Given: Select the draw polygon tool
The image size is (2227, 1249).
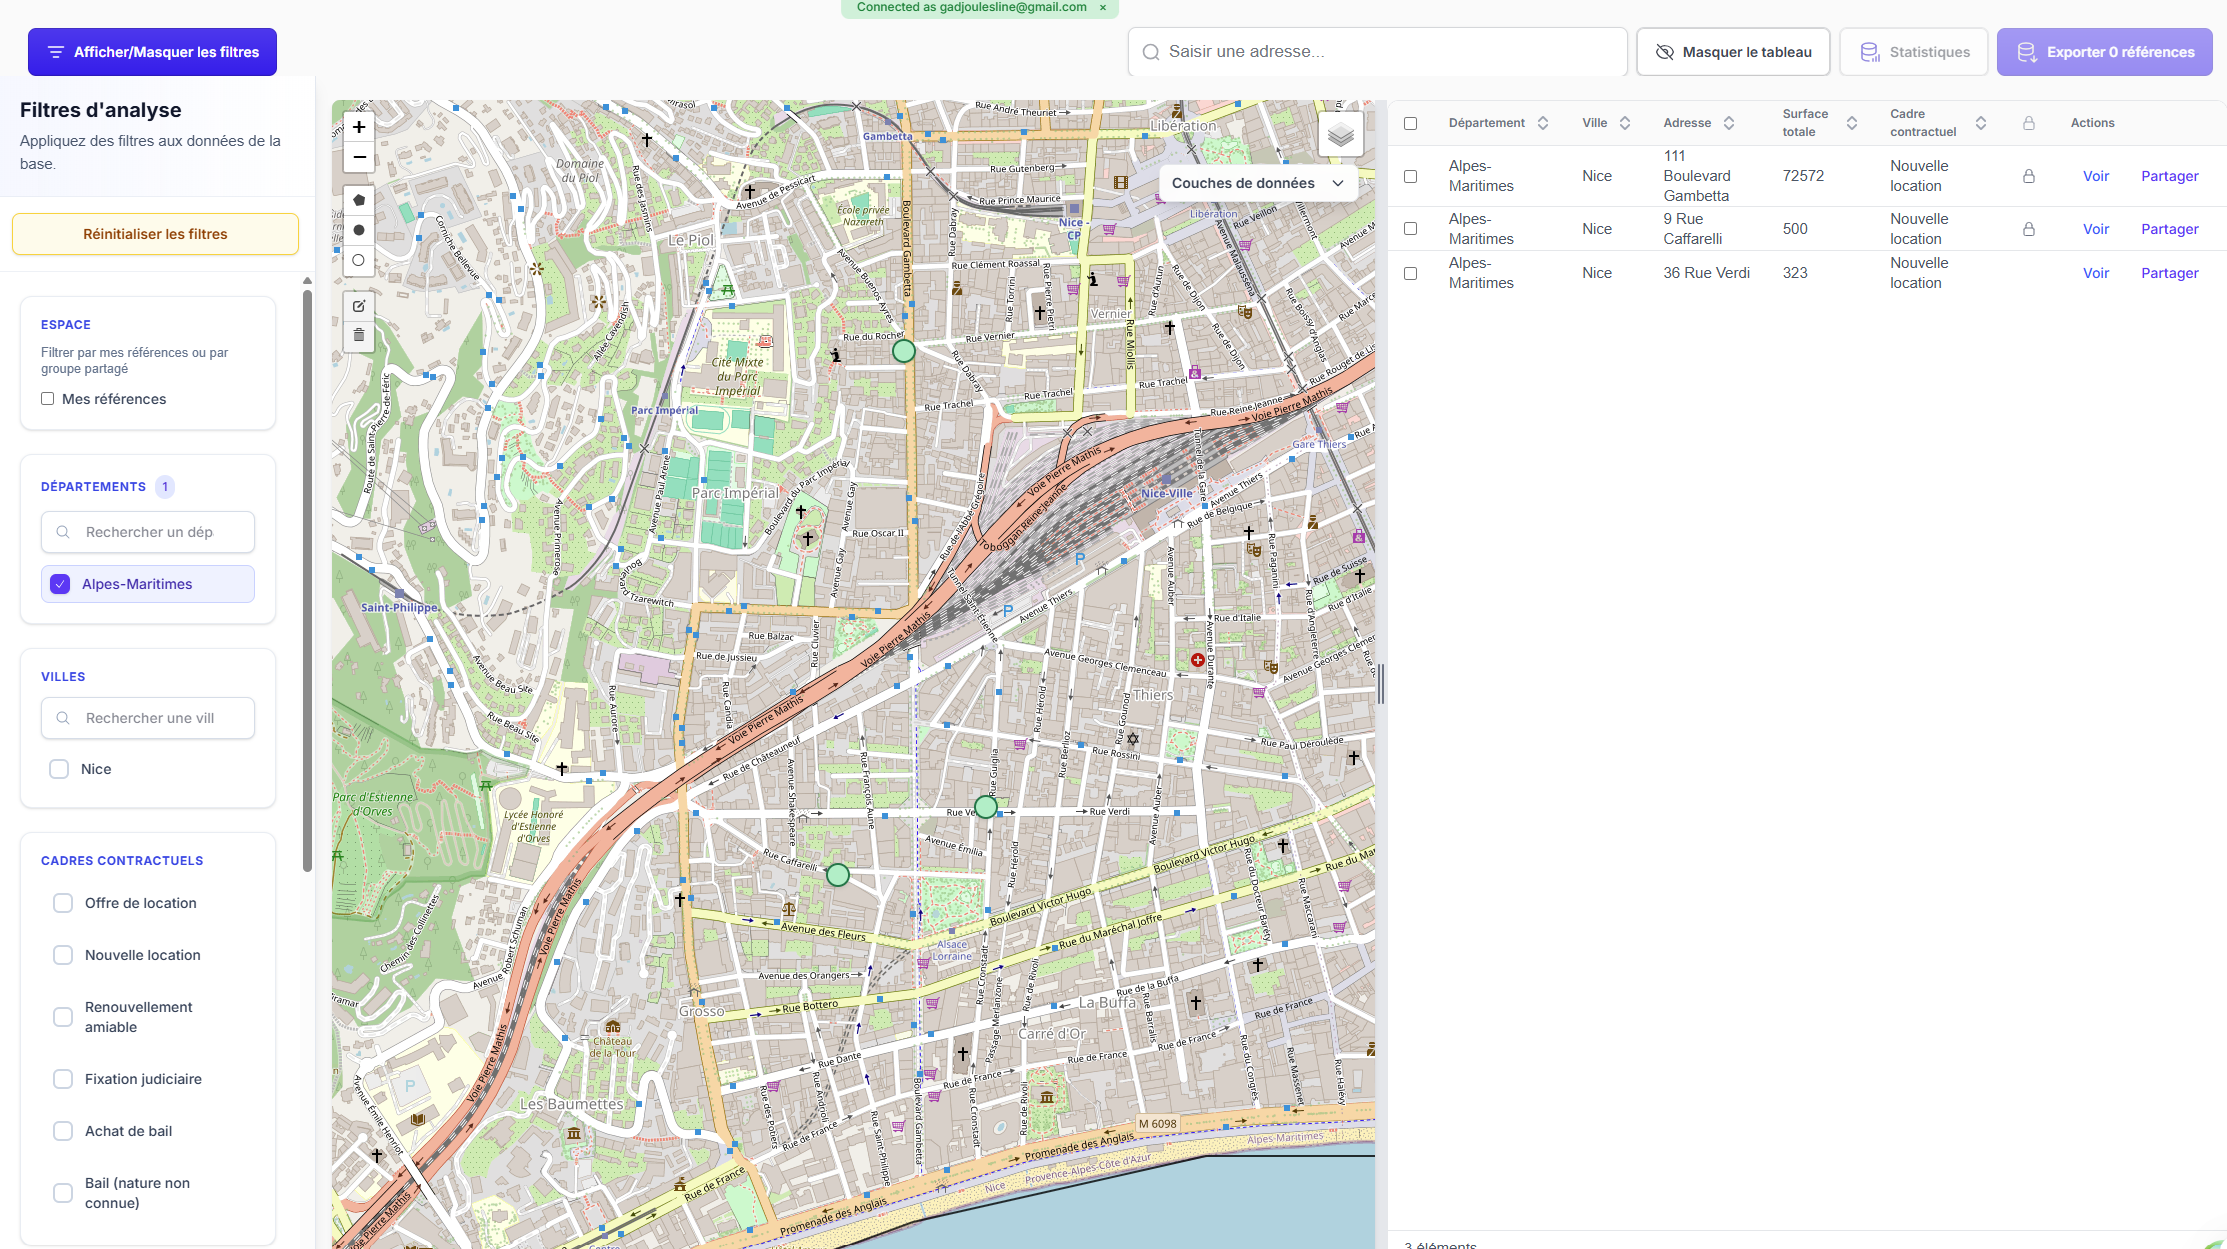Looking at the screenshot, I should 359,200.
